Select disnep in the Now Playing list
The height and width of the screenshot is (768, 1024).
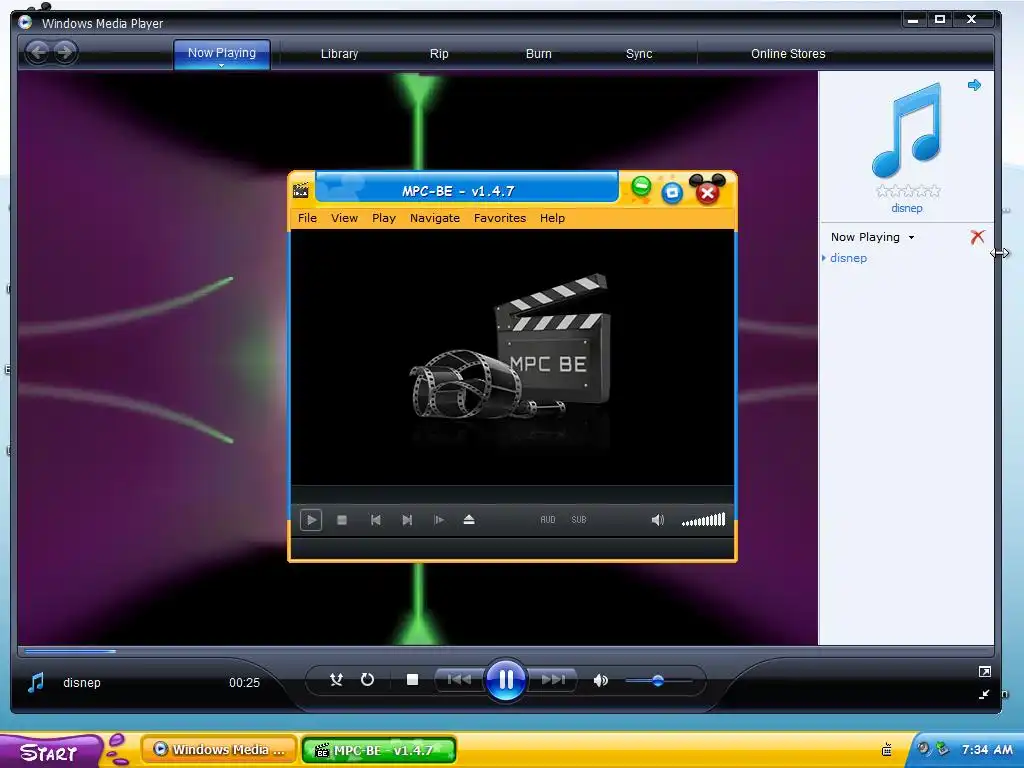[x=848, y=258]
